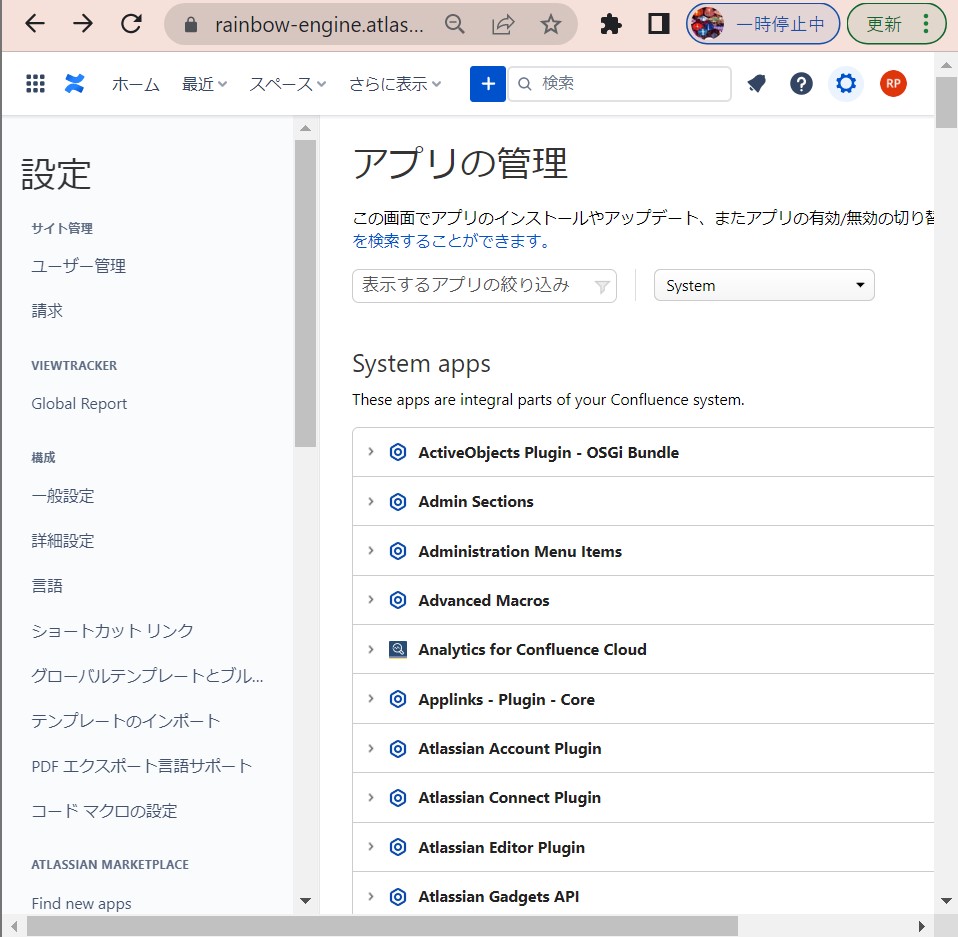The height and width of the screenshot is (937, 958).
Task: Click the Admin Sections app icon
Action: click(x=398, y=501)
